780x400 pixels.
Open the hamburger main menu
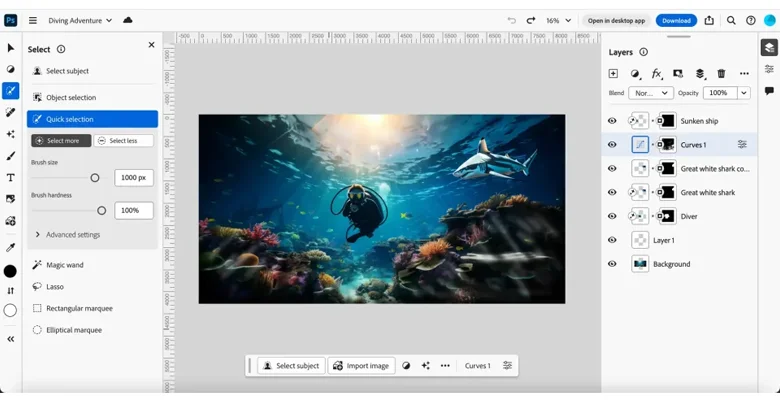coord(33,20)
